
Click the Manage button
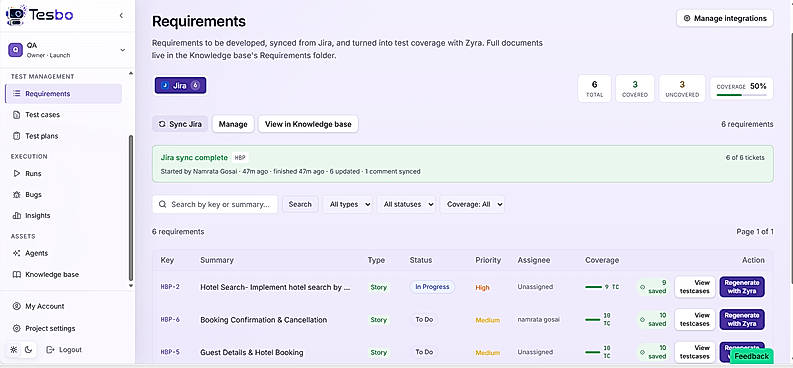pos(233,124)
